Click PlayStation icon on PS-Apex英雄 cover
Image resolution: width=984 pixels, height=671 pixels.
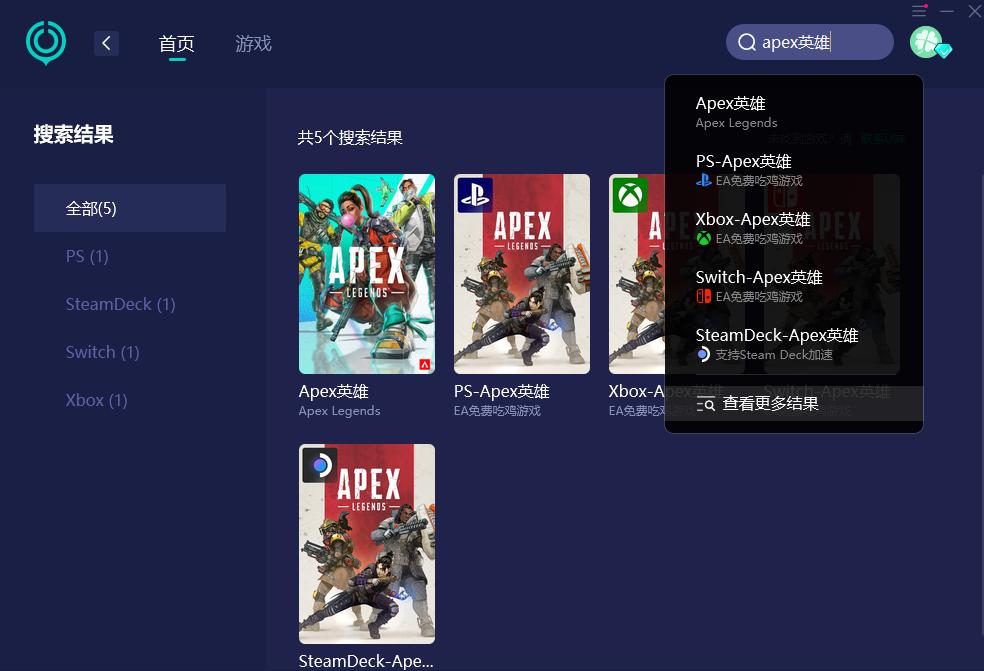coord(474,195)
